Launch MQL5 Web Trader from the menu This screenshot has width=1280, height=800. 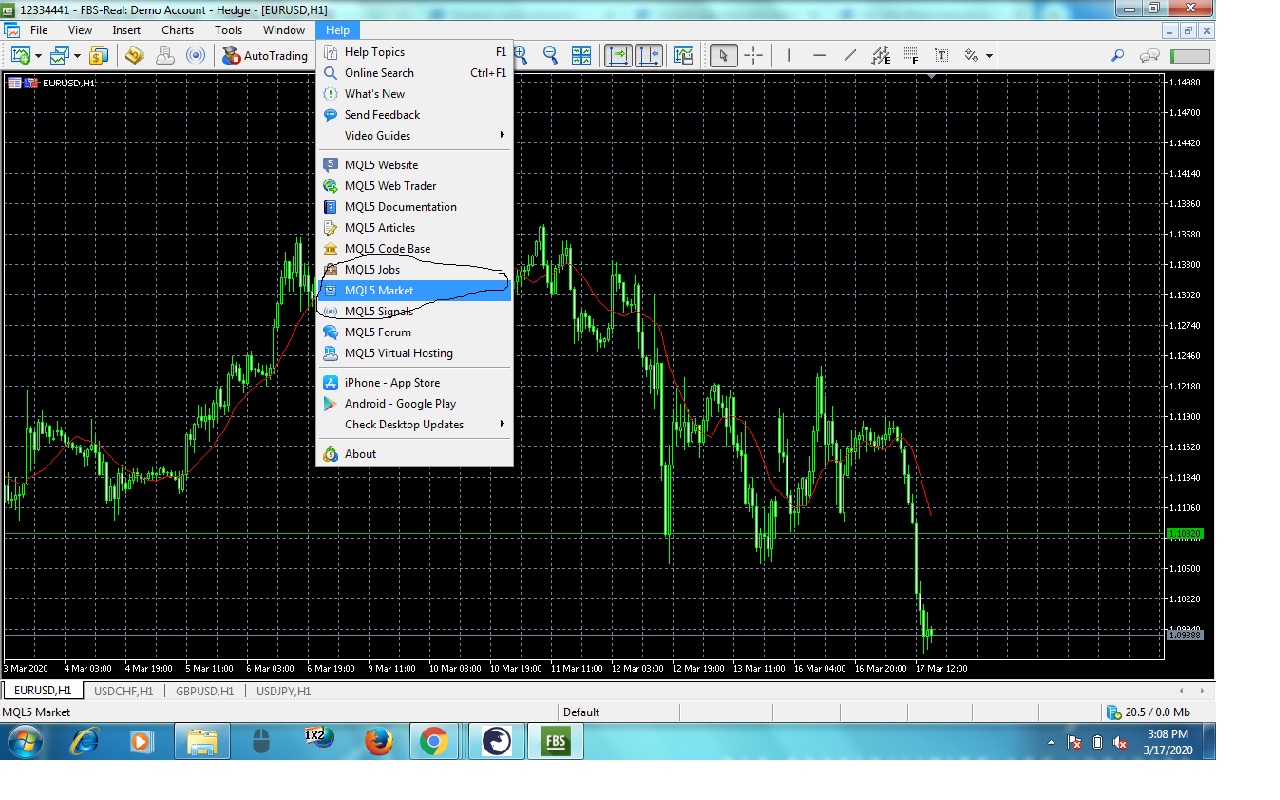(414, 186)
